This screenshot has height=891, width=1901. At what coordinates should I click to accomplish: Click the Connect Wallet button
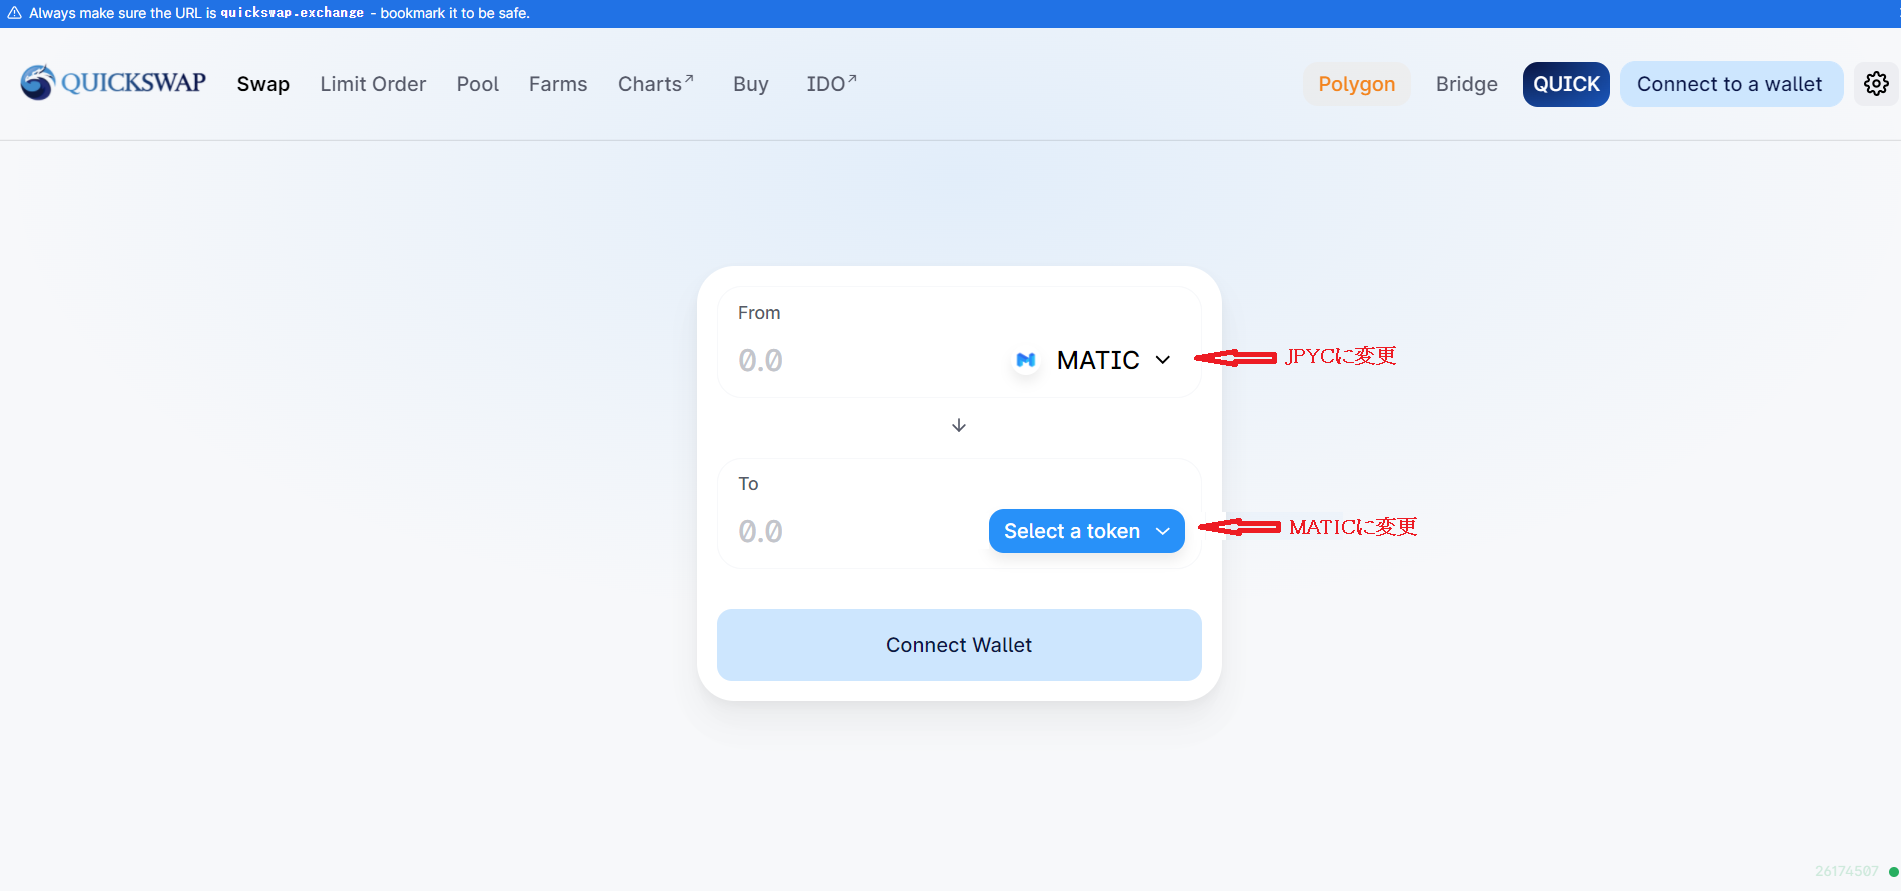959,645
